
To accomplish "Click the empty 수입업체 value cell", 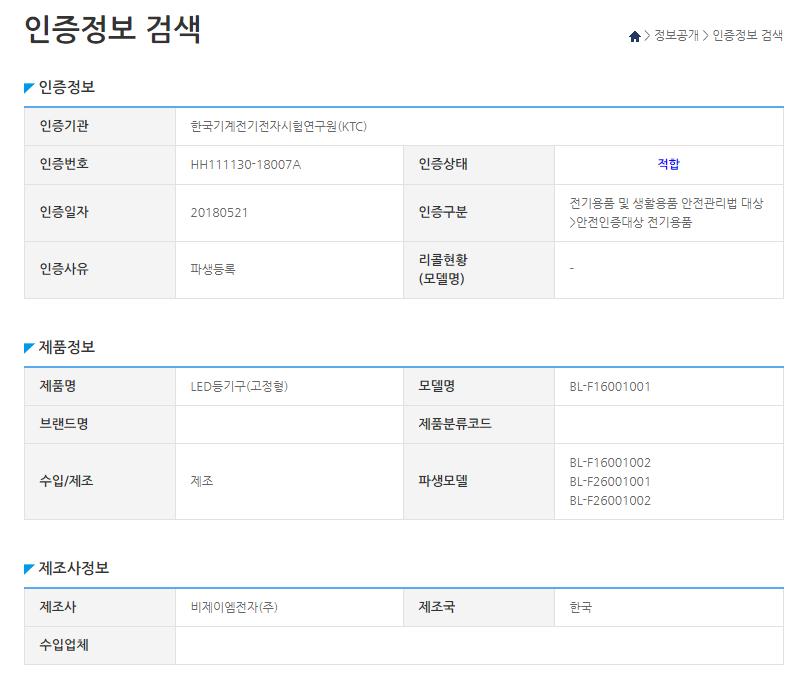I will 478,645.
